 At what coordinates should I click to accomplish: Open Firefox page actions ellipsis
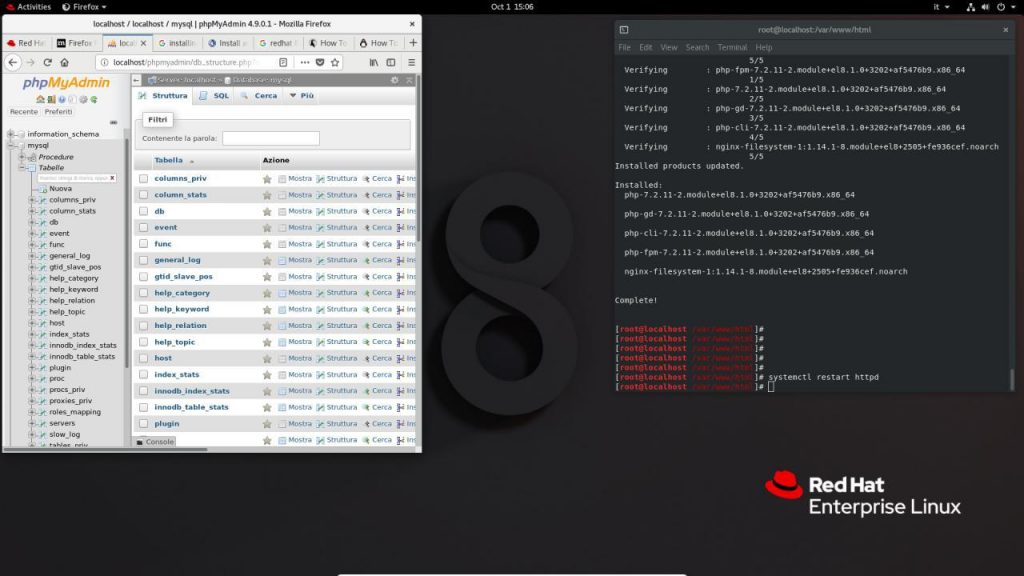(304, 62)
